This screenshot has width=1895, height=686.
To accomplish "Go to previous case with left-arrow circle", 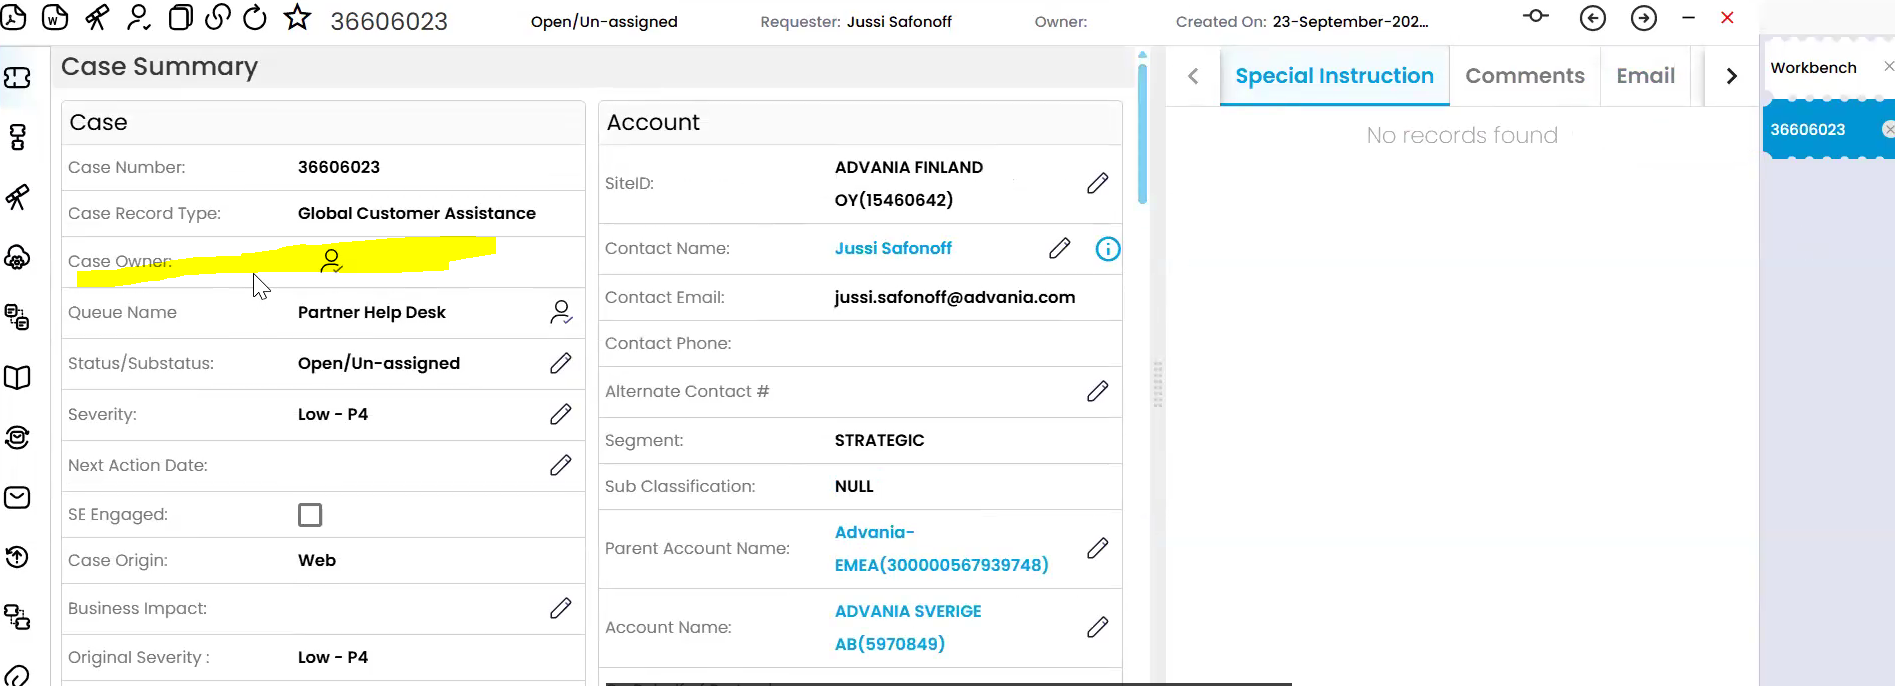I will [x=1593, y=18].
